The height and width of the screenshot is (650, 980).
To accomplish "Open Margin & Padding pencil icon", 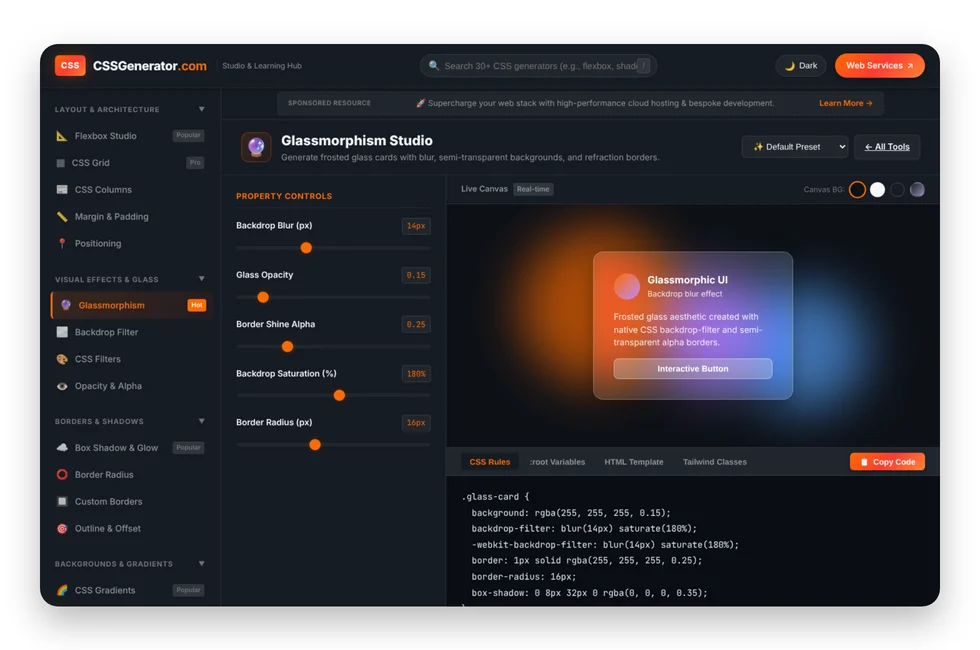I will (62, 216).
